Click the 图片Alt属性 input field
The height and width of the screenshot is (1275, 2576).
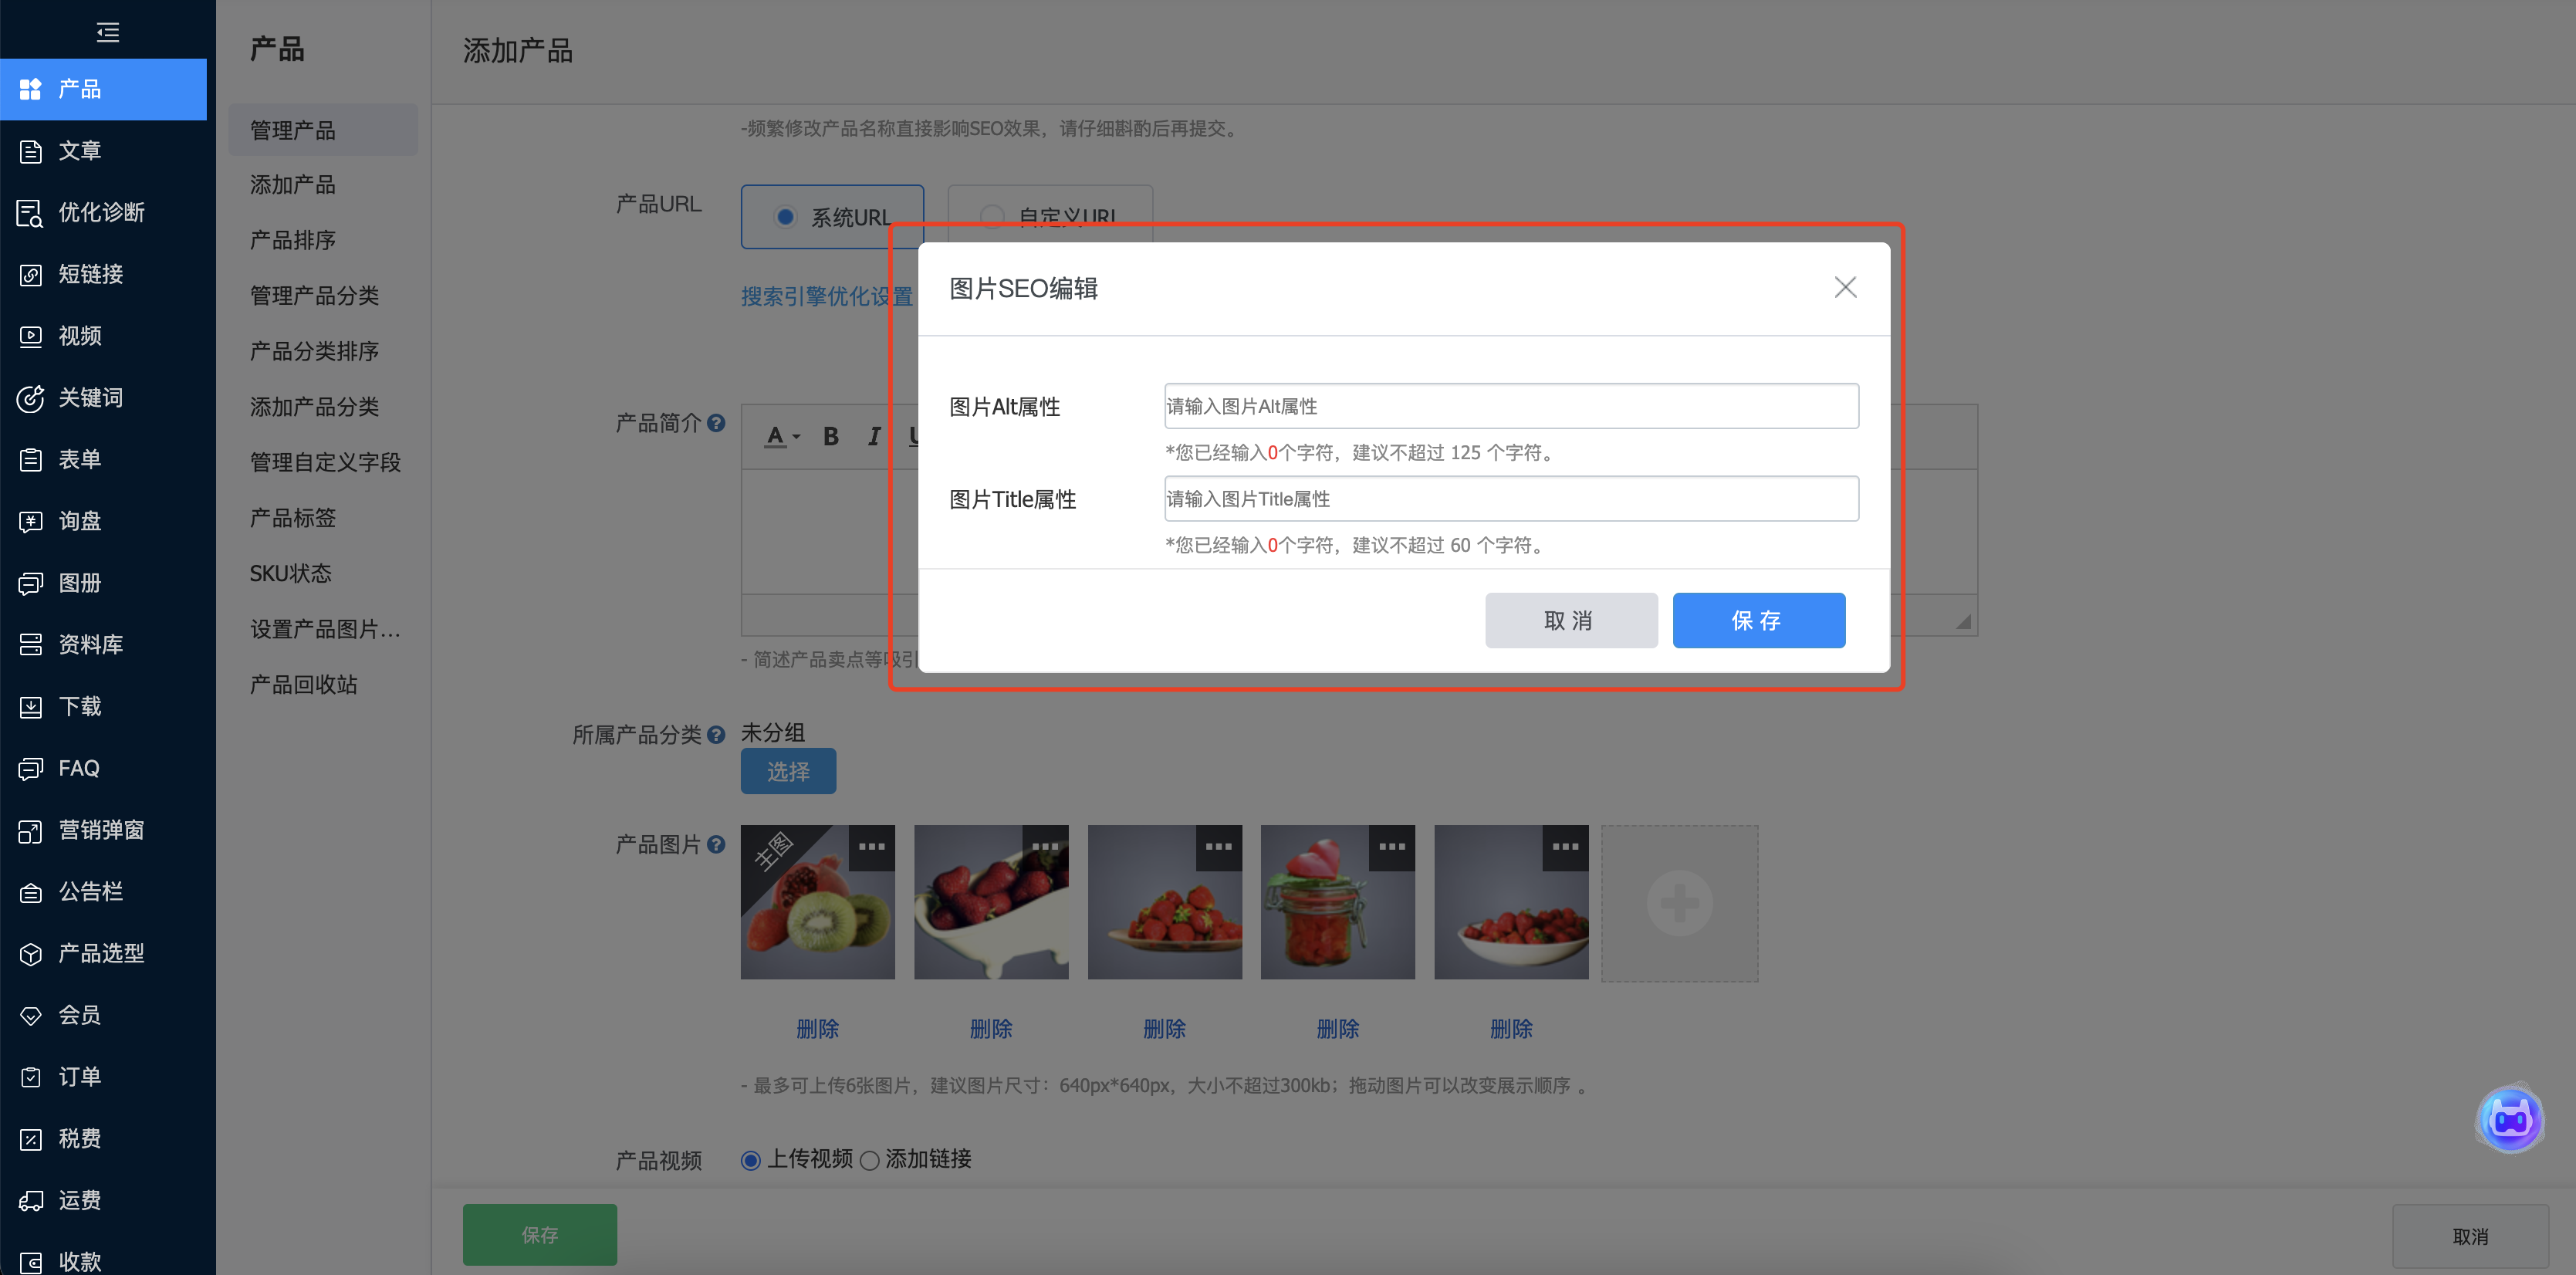(1510, 406)
